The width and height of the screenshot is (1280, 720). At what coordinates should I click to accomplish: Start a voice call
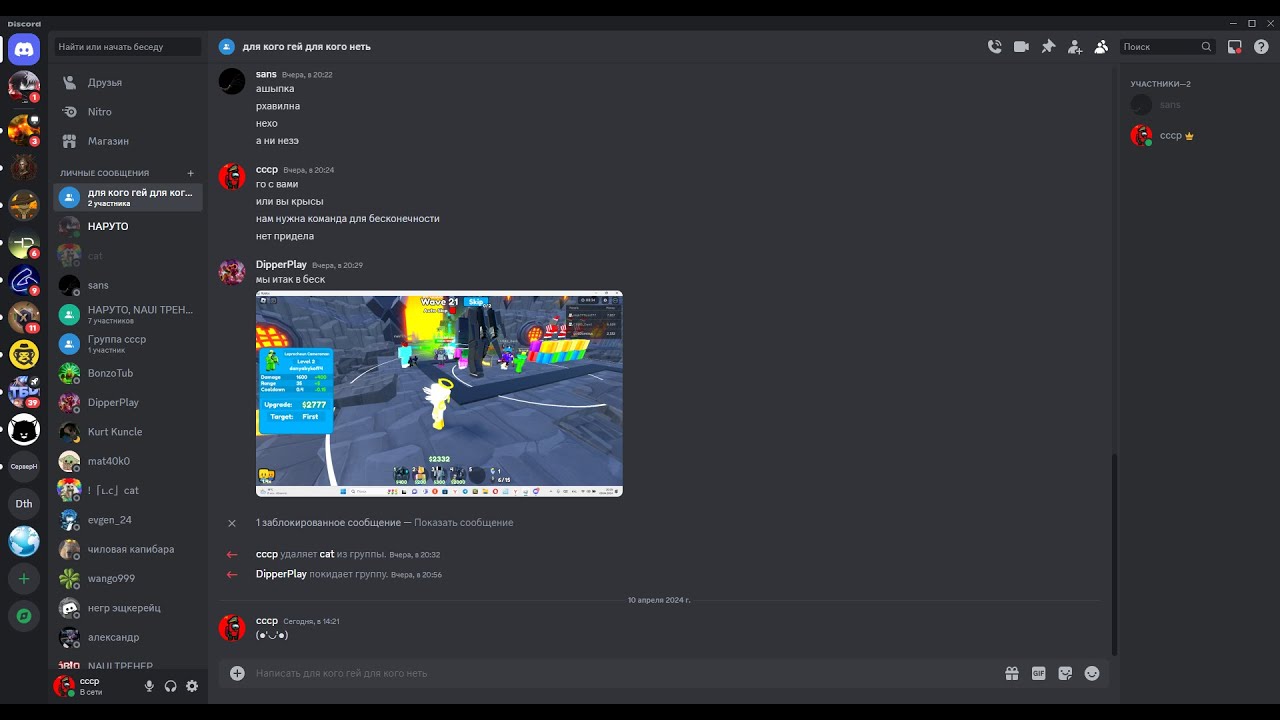[x=994, y=46]
